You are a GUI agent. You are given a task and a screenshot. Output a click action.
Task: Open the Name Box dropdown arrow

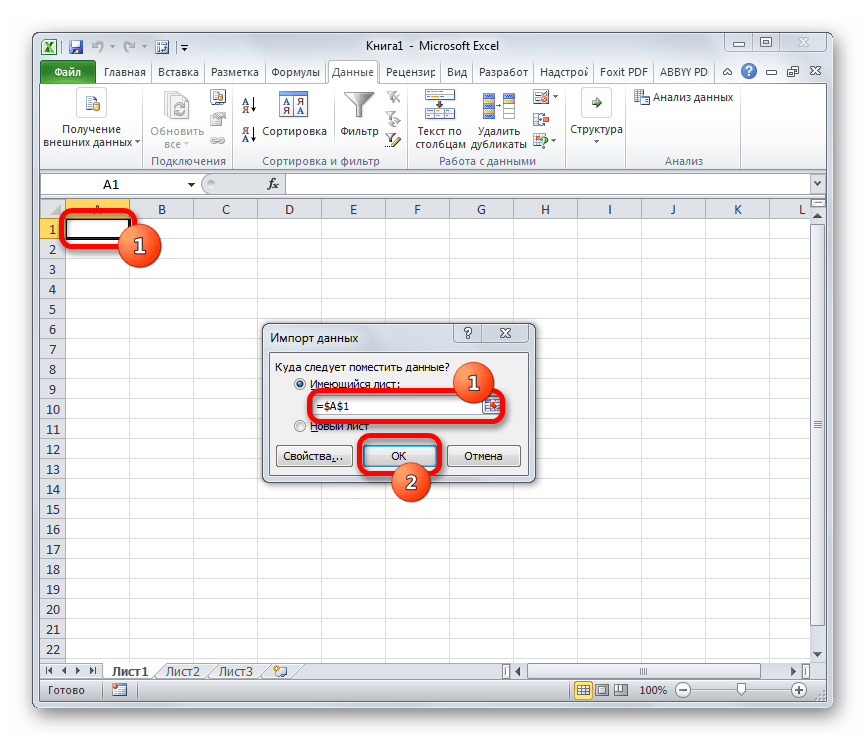191,185
